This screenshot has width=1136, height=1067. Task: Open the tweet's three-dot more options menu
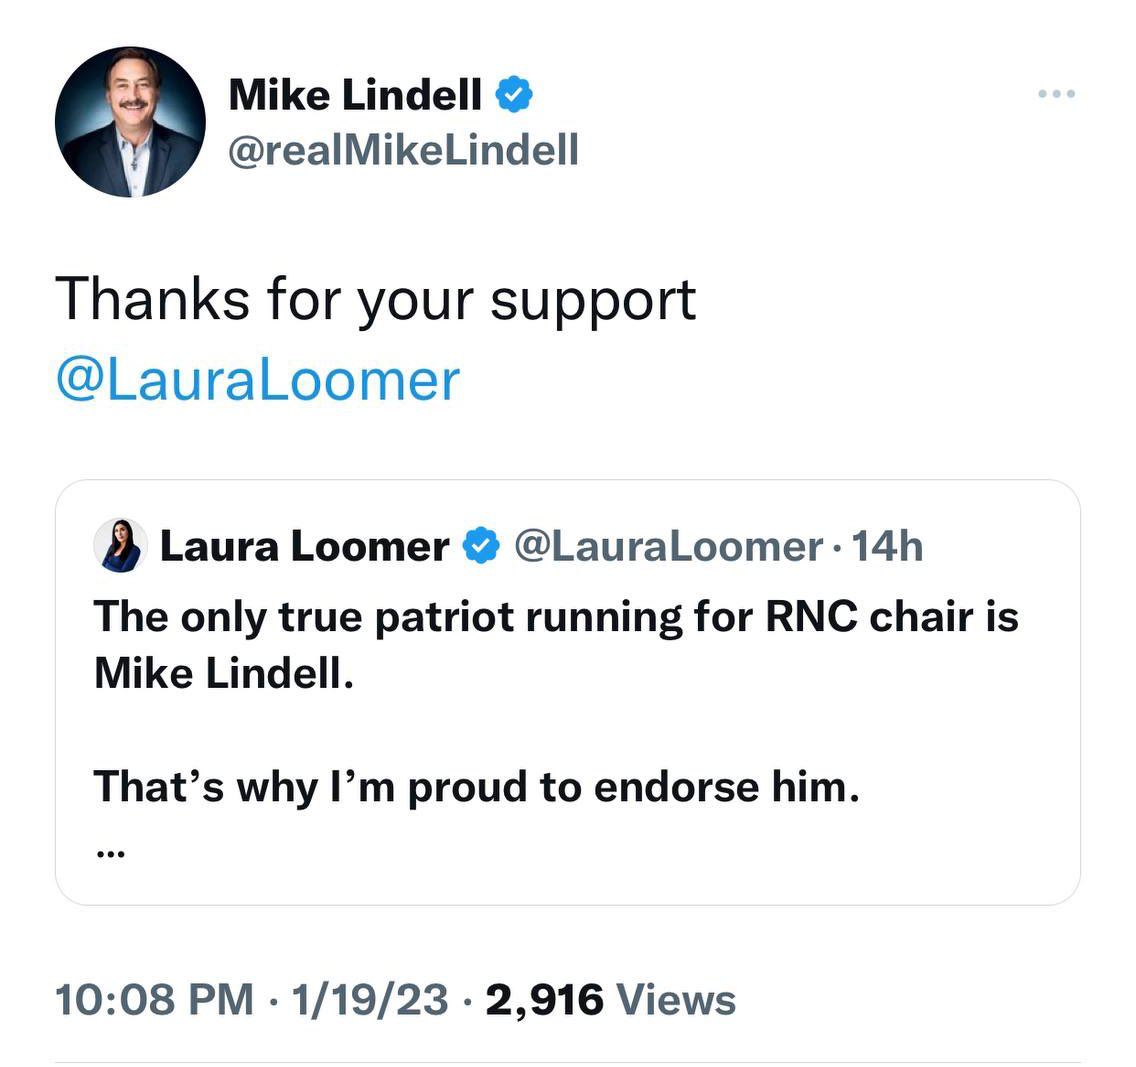[1056, 94]
